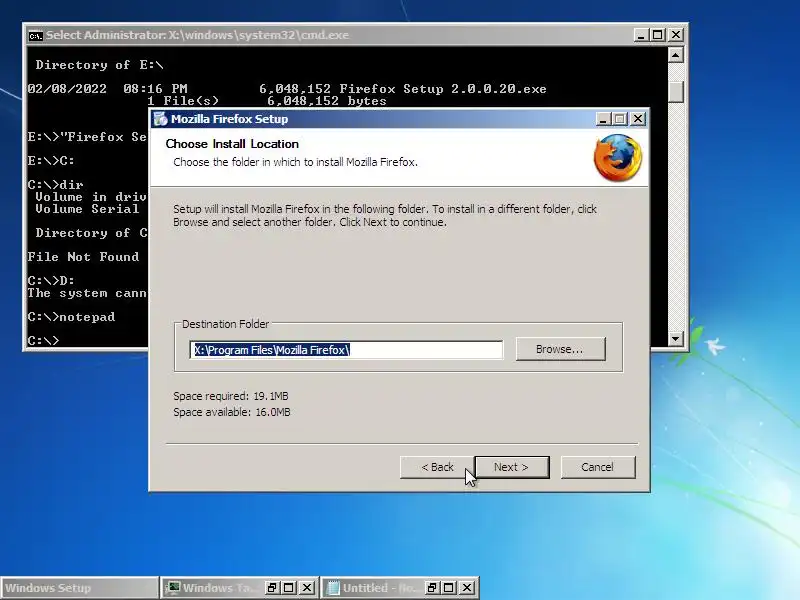Viewport: 800px width, 600px height.
Task: Close the cmd.exe command prompt window
Action: coord(676,35)
